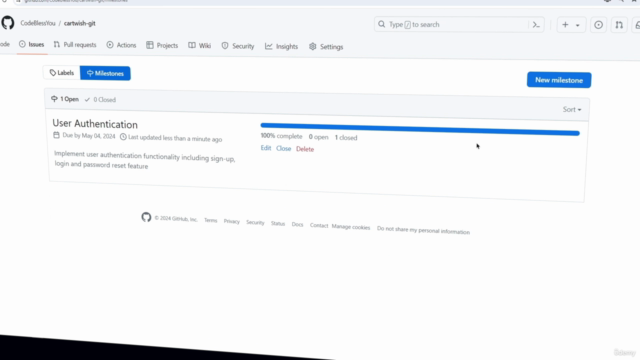Open the command palette icon in search bar
The image size is (640, 360).
click(536, 25)
